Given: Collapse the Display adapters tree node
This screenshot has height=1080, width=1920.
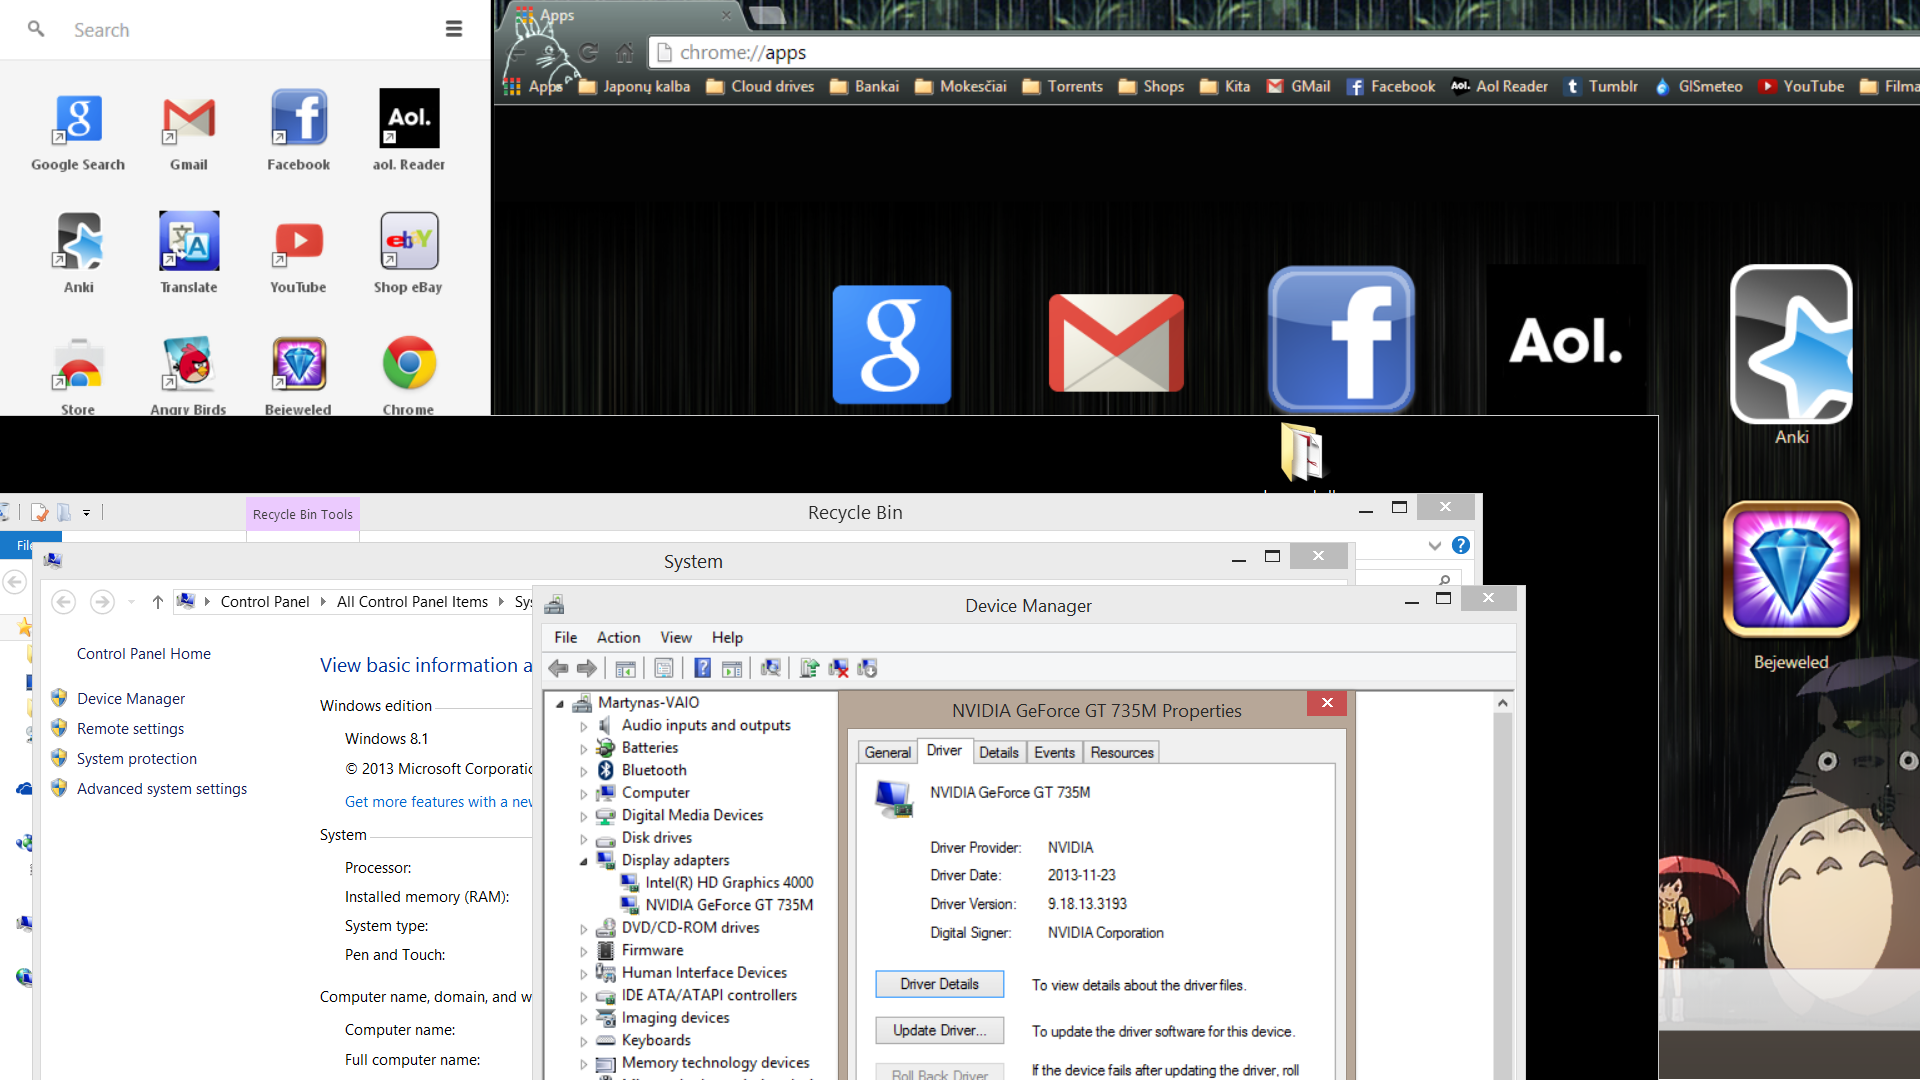Looking at the screenshot, I should tap(583, 861).
